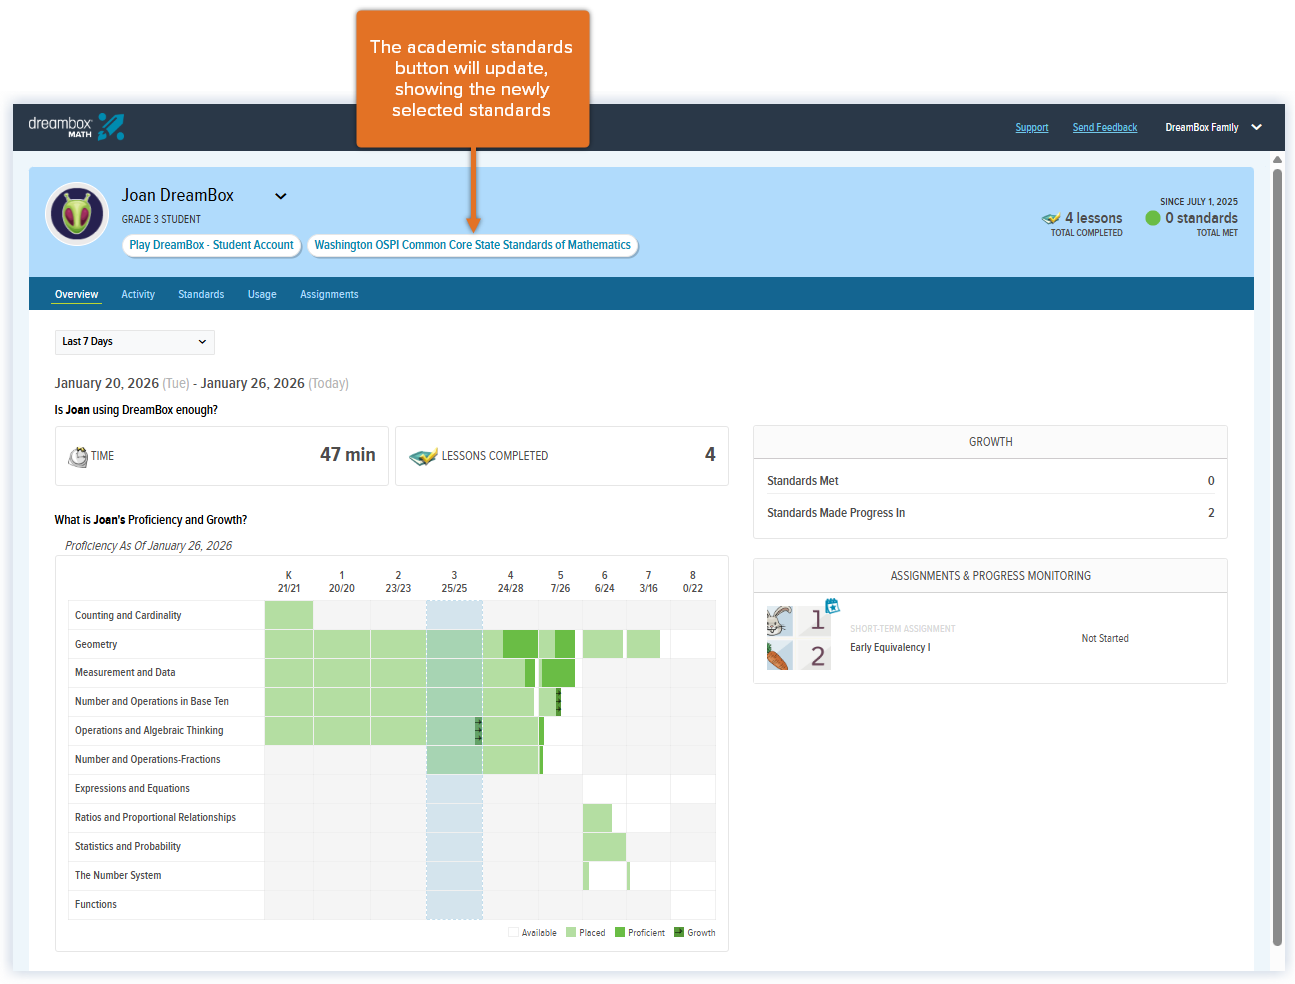The width and height of the screenshot is (1295, 984).
Task: Switch to the Activity tab
Action: pos(138,294)
